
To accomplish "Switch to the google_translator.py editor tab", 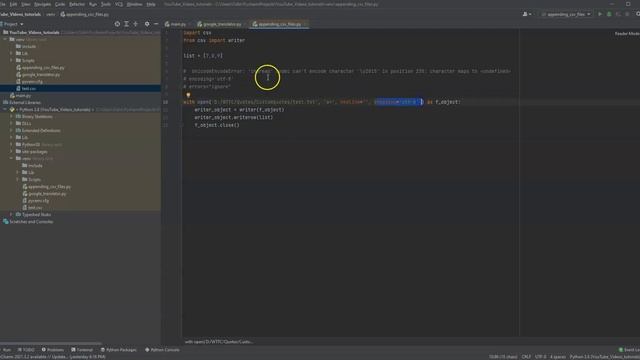I will 220,24.
